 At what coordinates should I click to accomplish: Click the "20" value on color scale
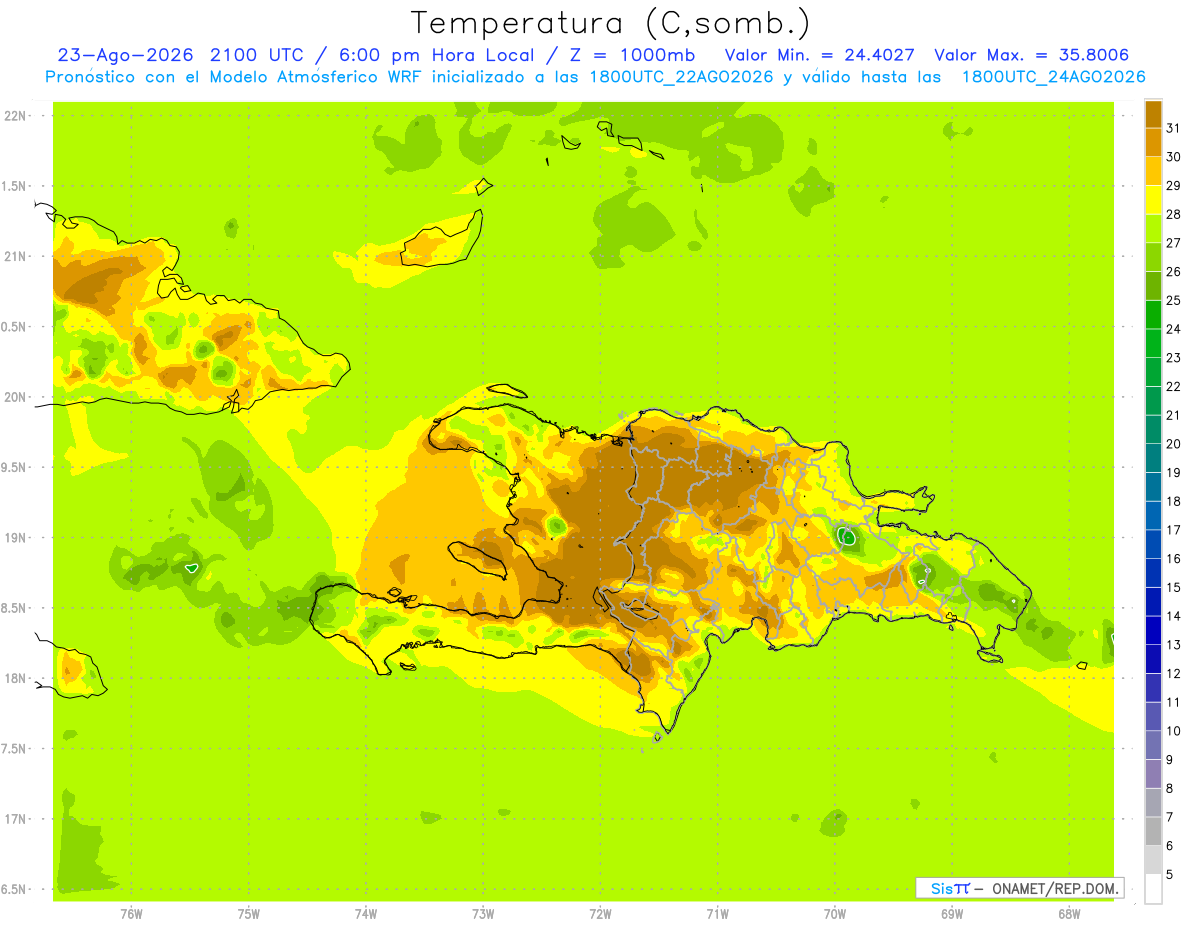(x=1174, y=444)
